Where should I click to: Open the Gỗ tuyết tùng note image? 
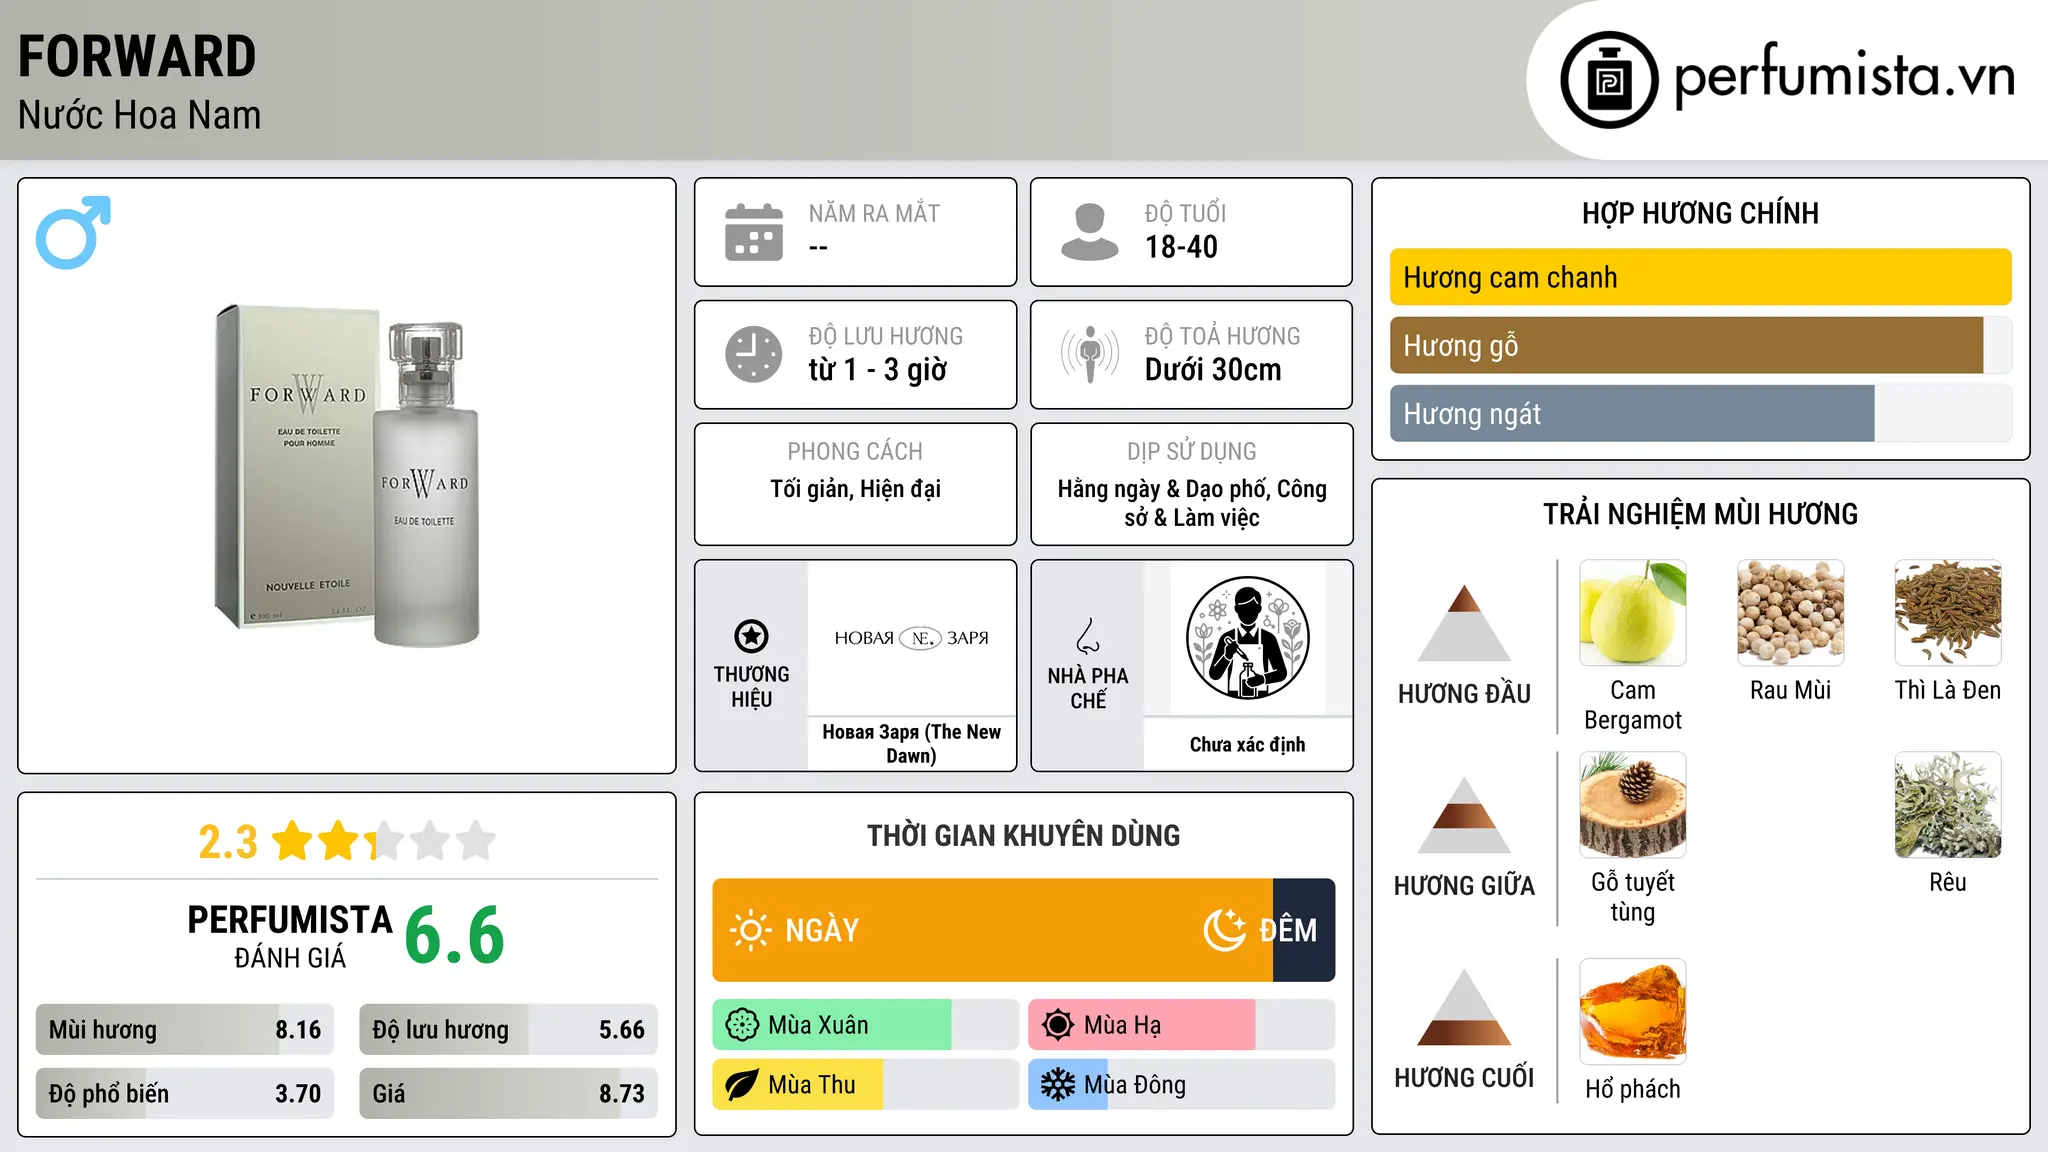point(1632,805)
